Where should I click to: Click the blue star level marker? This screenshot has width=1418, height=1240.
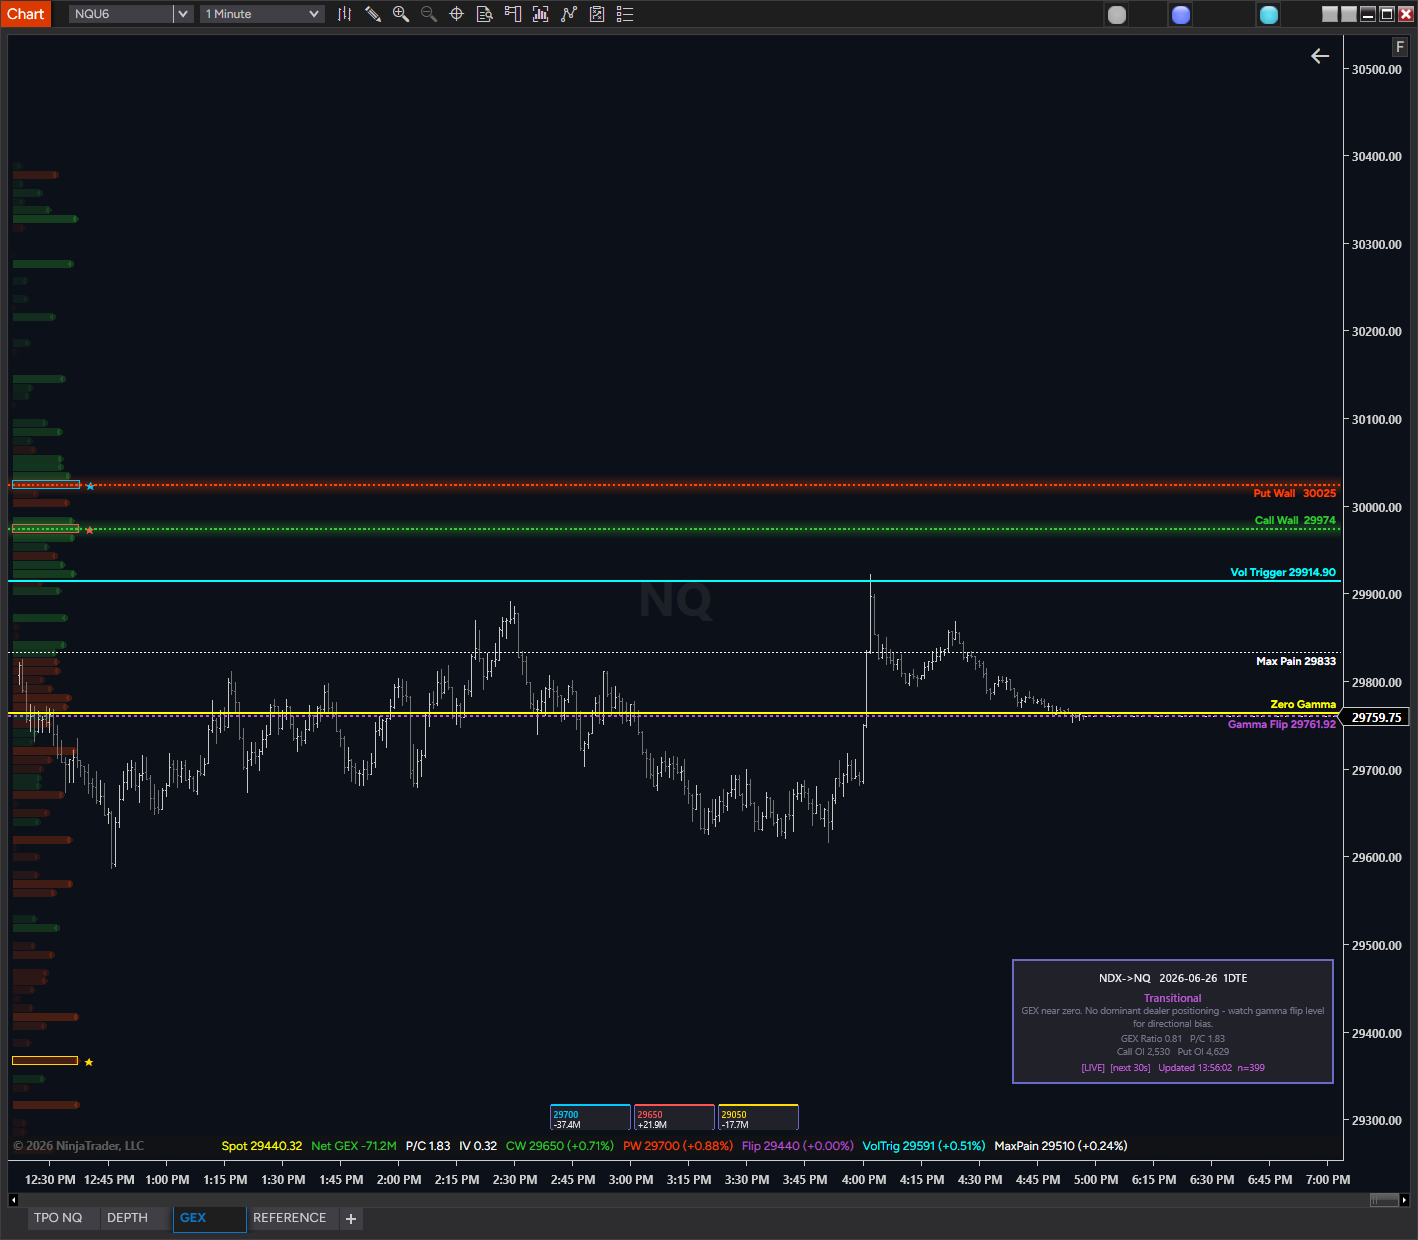point(90,486)
